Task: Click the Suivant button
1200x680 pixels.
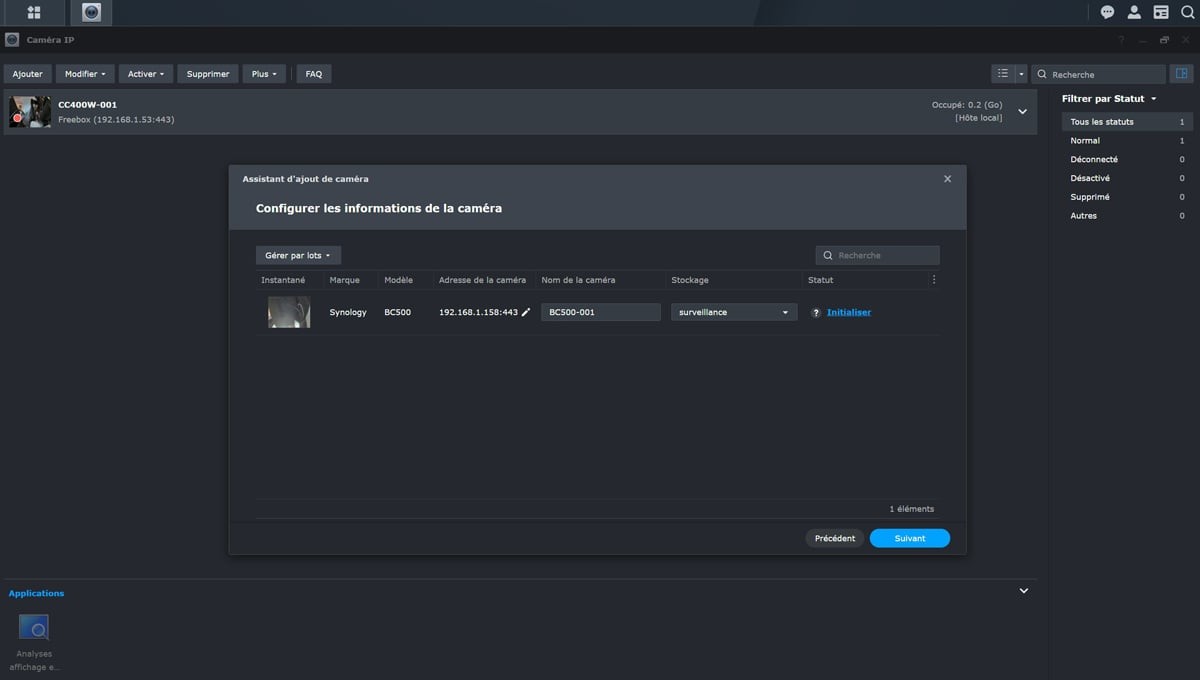Action: [x=909, y=538]
